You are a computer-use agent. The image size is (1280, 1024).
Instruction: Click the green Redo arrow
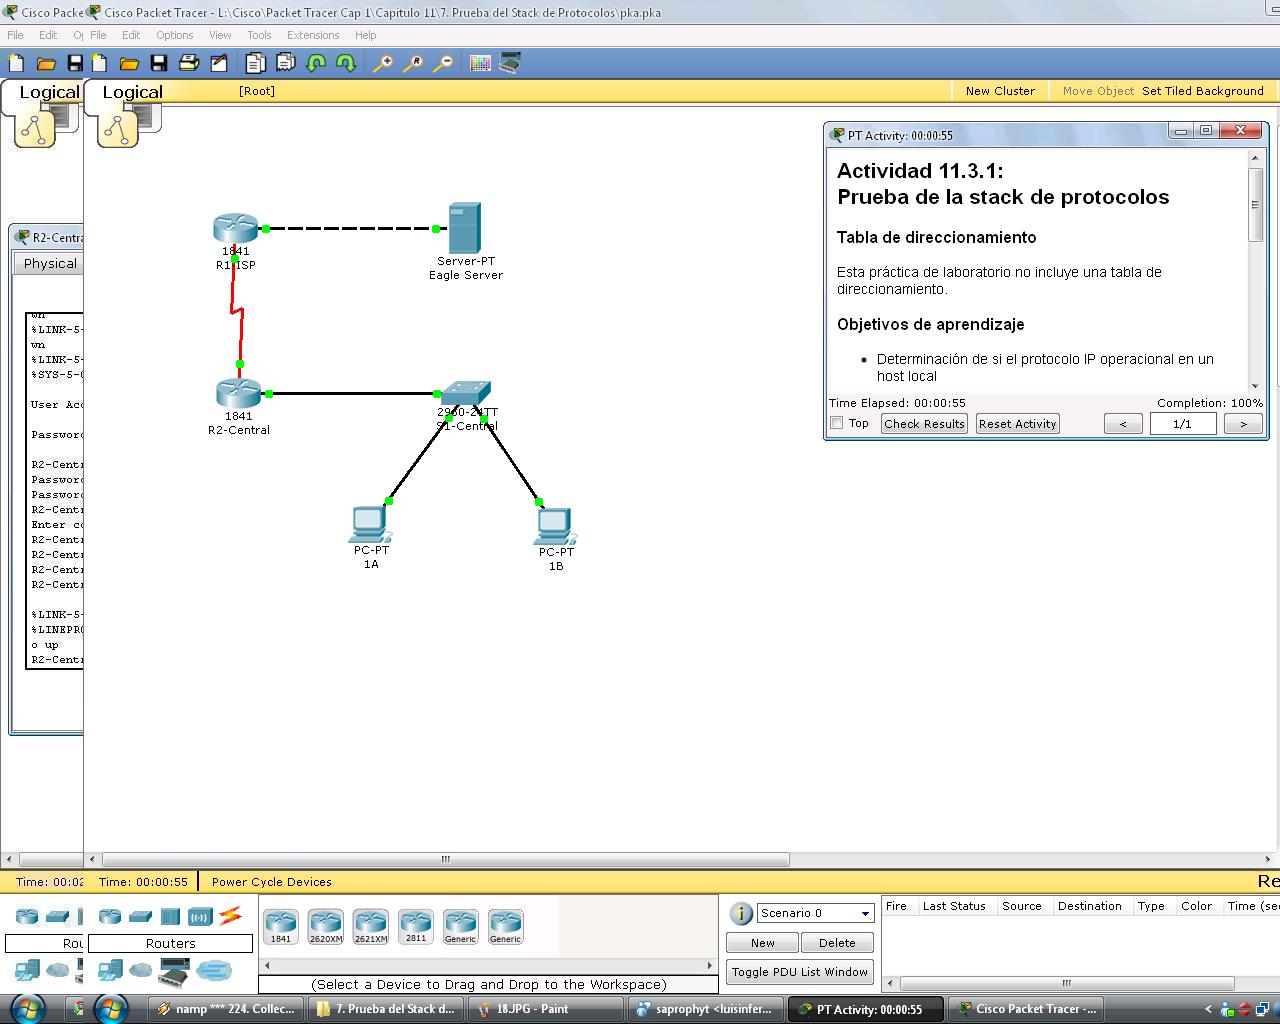click(346, 63)
